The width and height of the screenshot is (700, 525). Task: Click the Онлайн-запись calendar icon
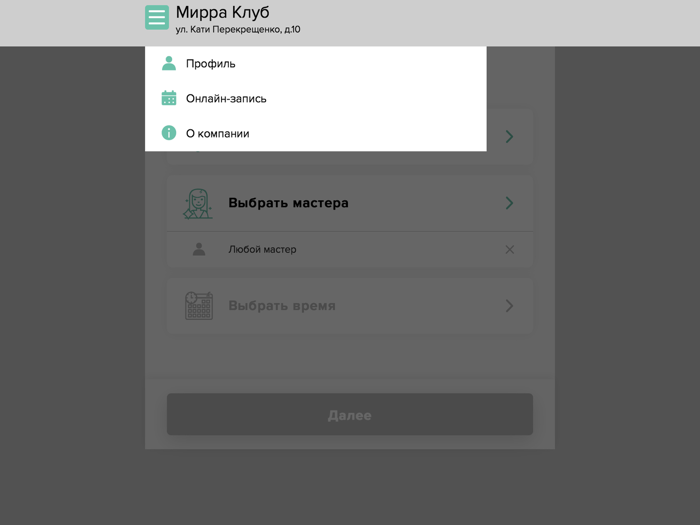pos(169,98)
